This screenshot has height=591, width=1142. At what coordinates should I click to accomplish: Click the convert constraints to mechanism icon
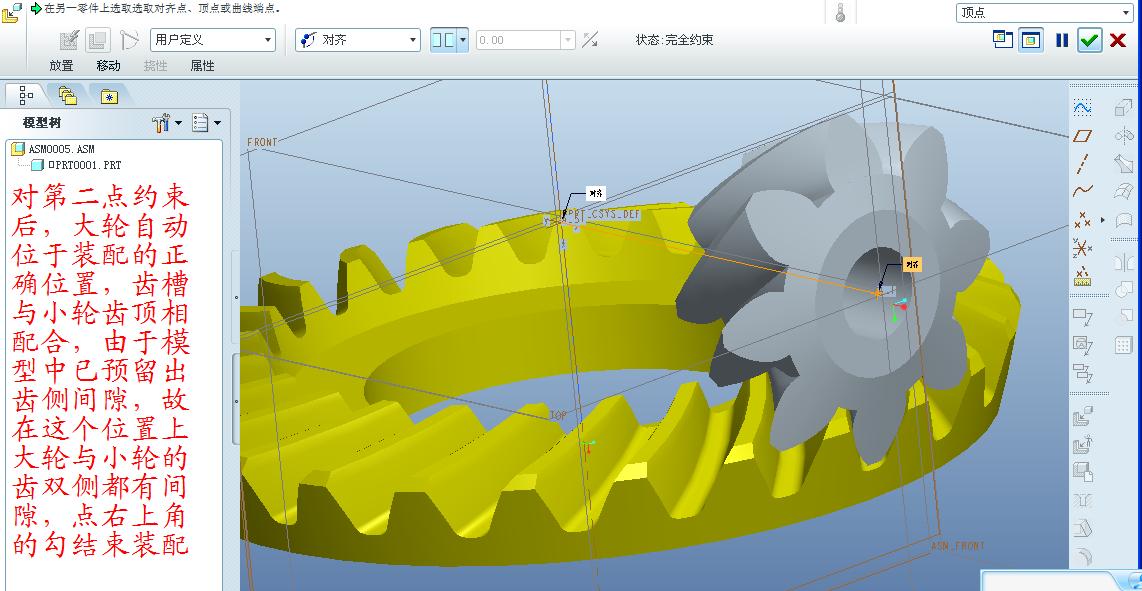tap(129, 40)
